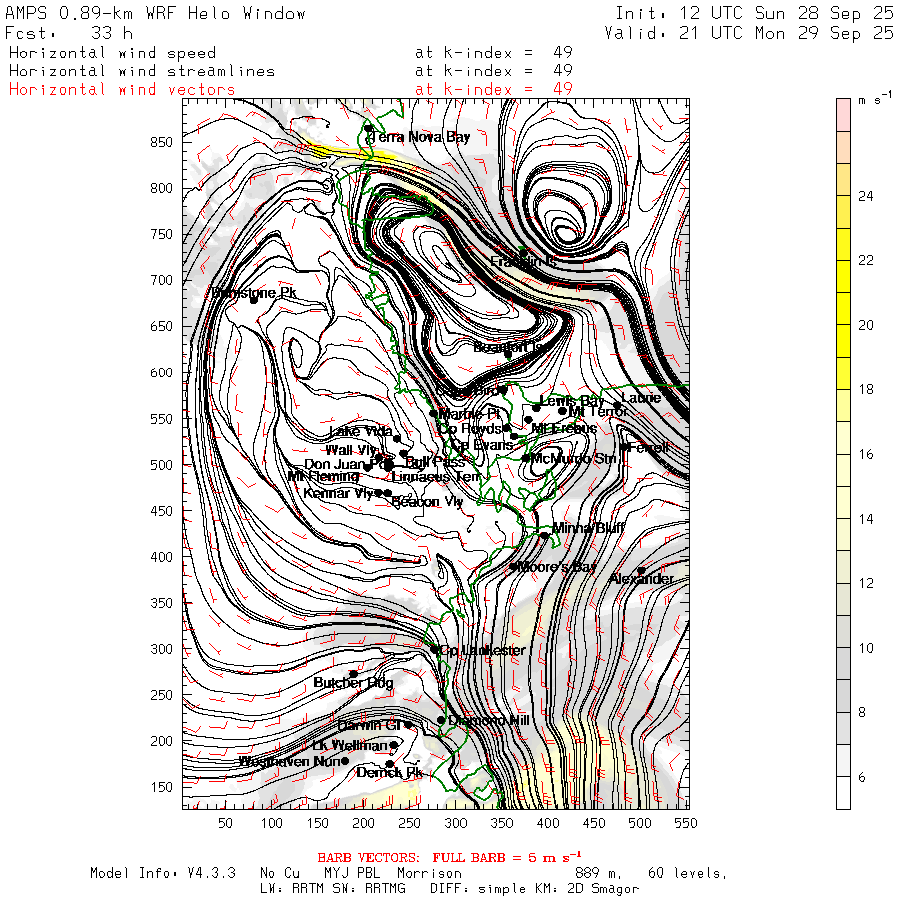The width and height of the screenshot is (900, 900).
Task: Select the Minna Bluff station dot
Action: (545, 535)
